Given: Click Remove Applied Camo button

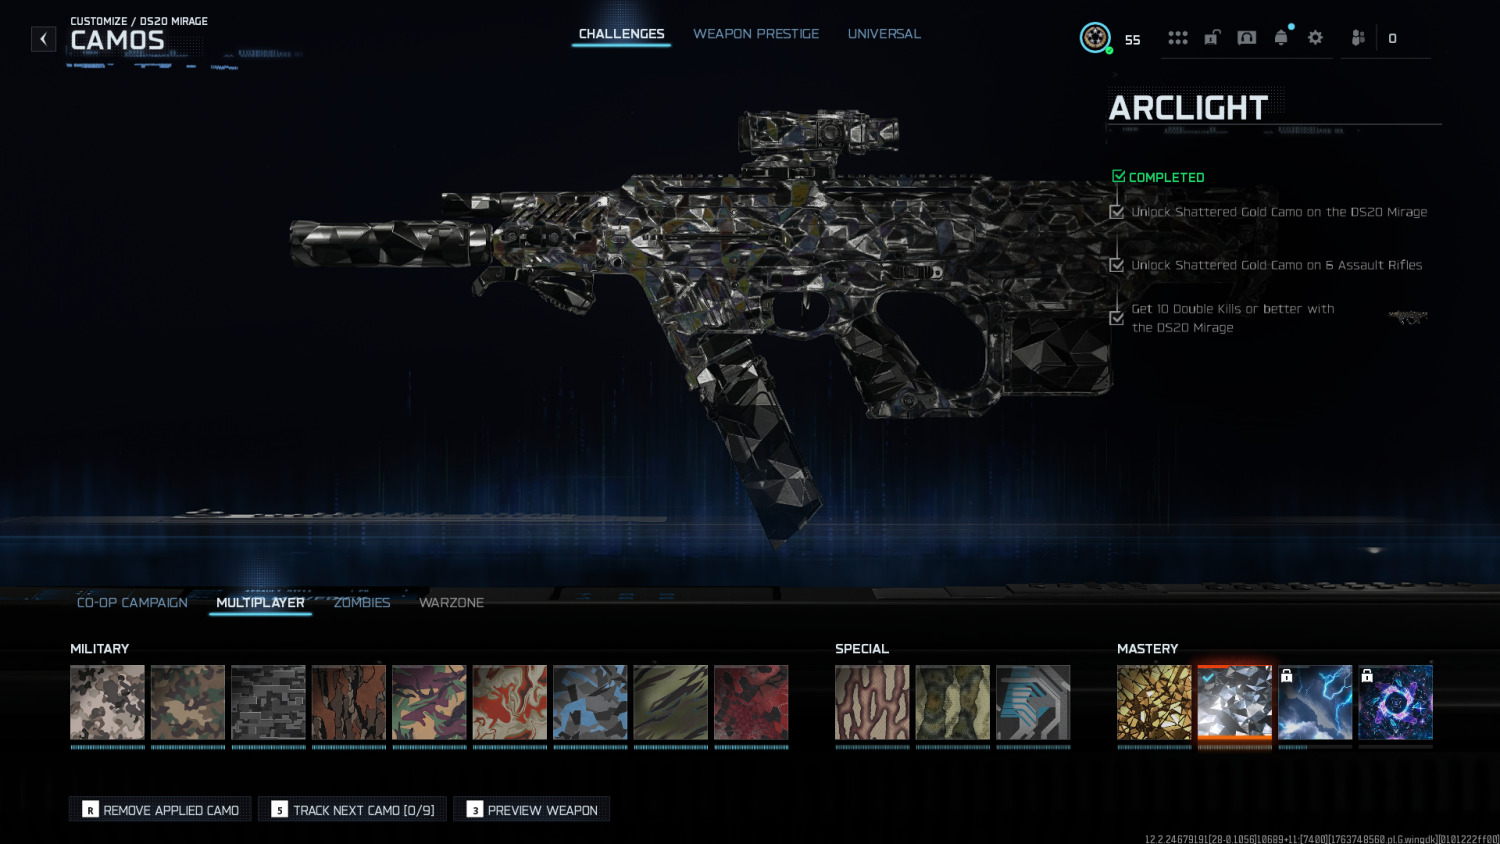Looking at the screenshot, I should [x=160, y=810].
